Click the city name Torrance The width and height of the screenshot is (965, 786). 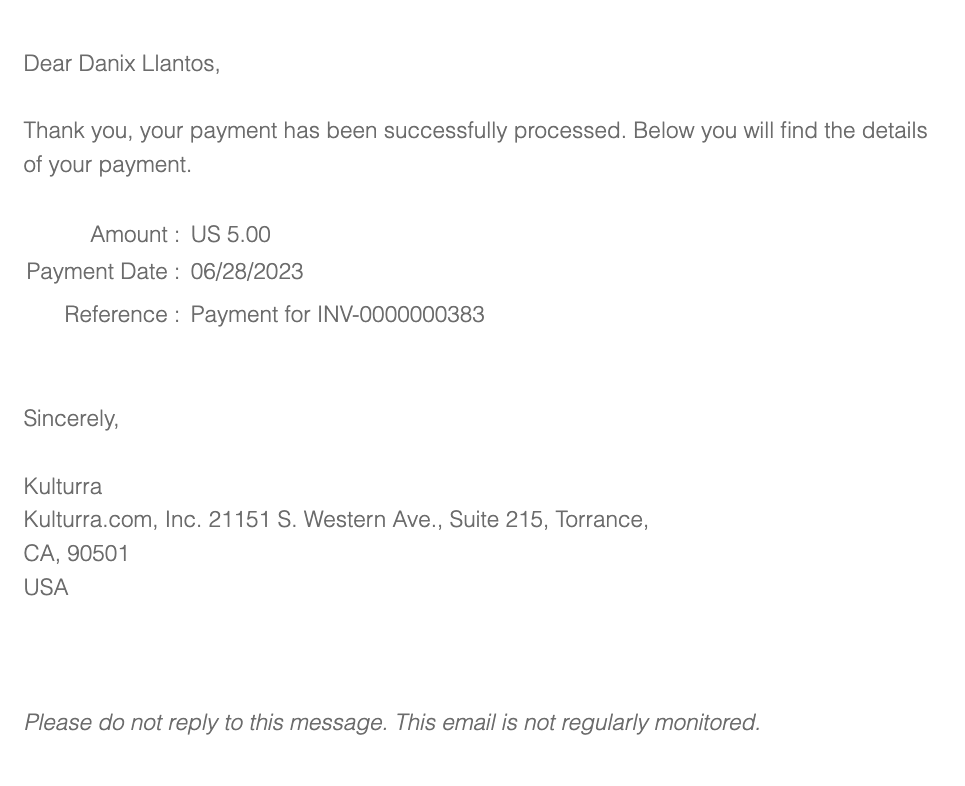(600, 520)
